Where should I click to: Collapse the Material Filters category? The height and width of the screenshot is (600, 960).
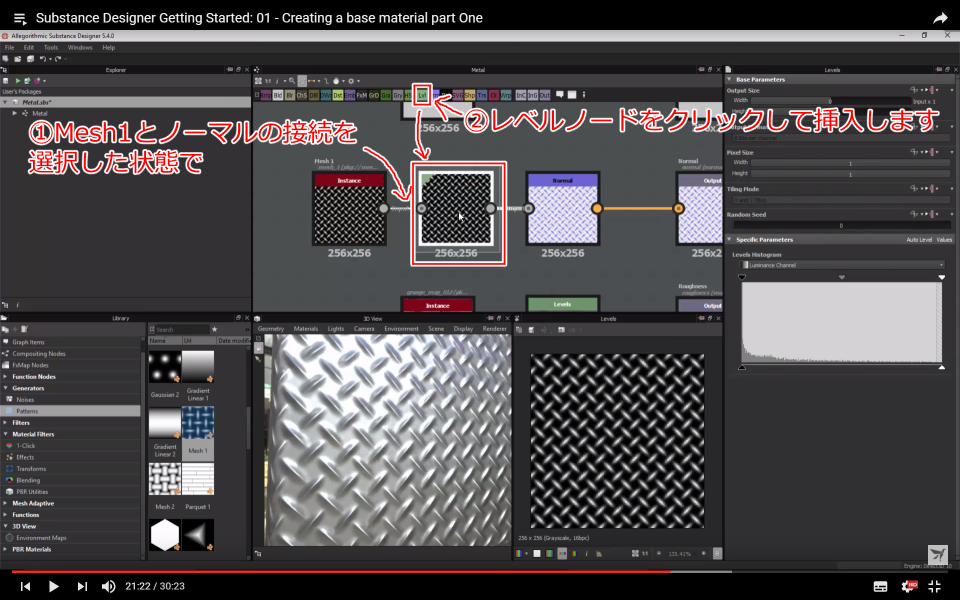click(6, 434)
